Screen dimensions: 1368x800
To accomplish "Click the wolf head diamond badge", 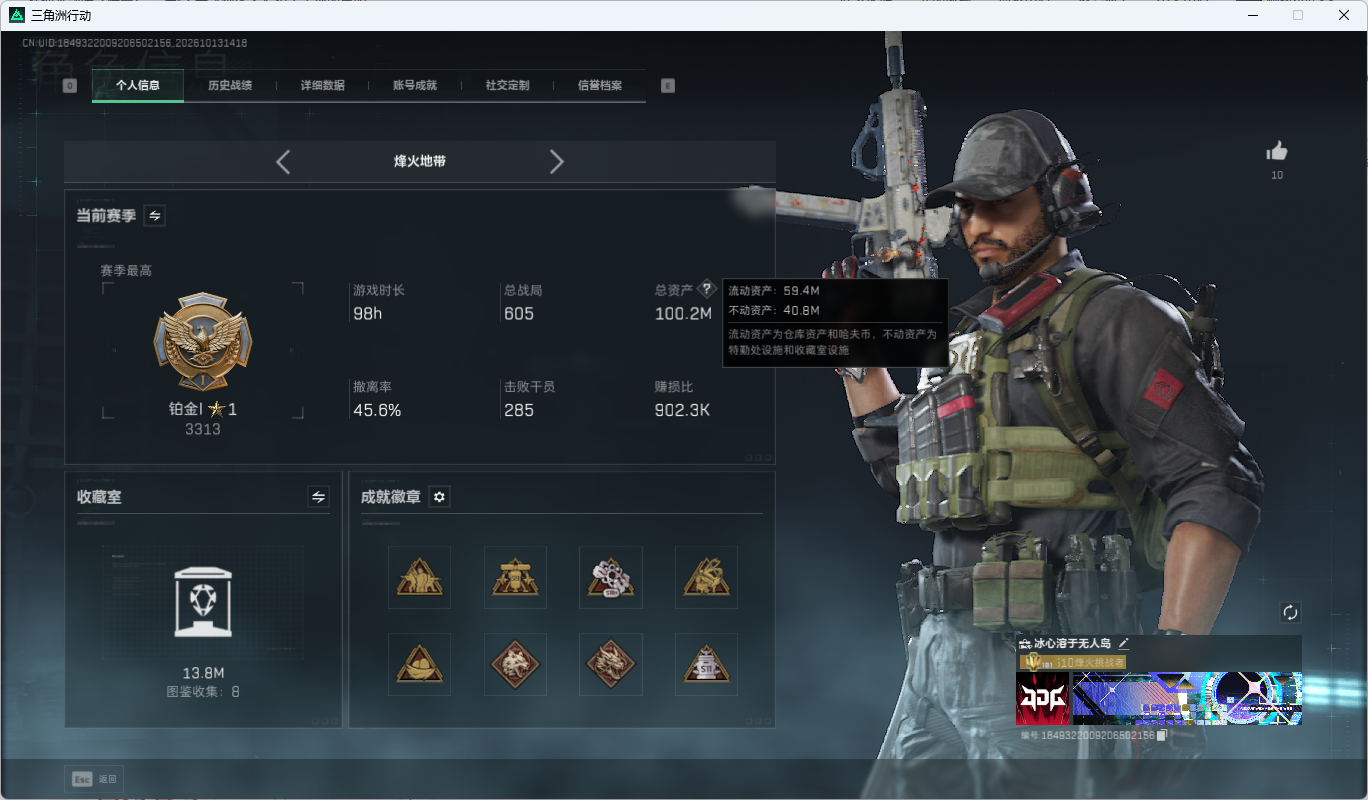I will (x=515, y=664).
